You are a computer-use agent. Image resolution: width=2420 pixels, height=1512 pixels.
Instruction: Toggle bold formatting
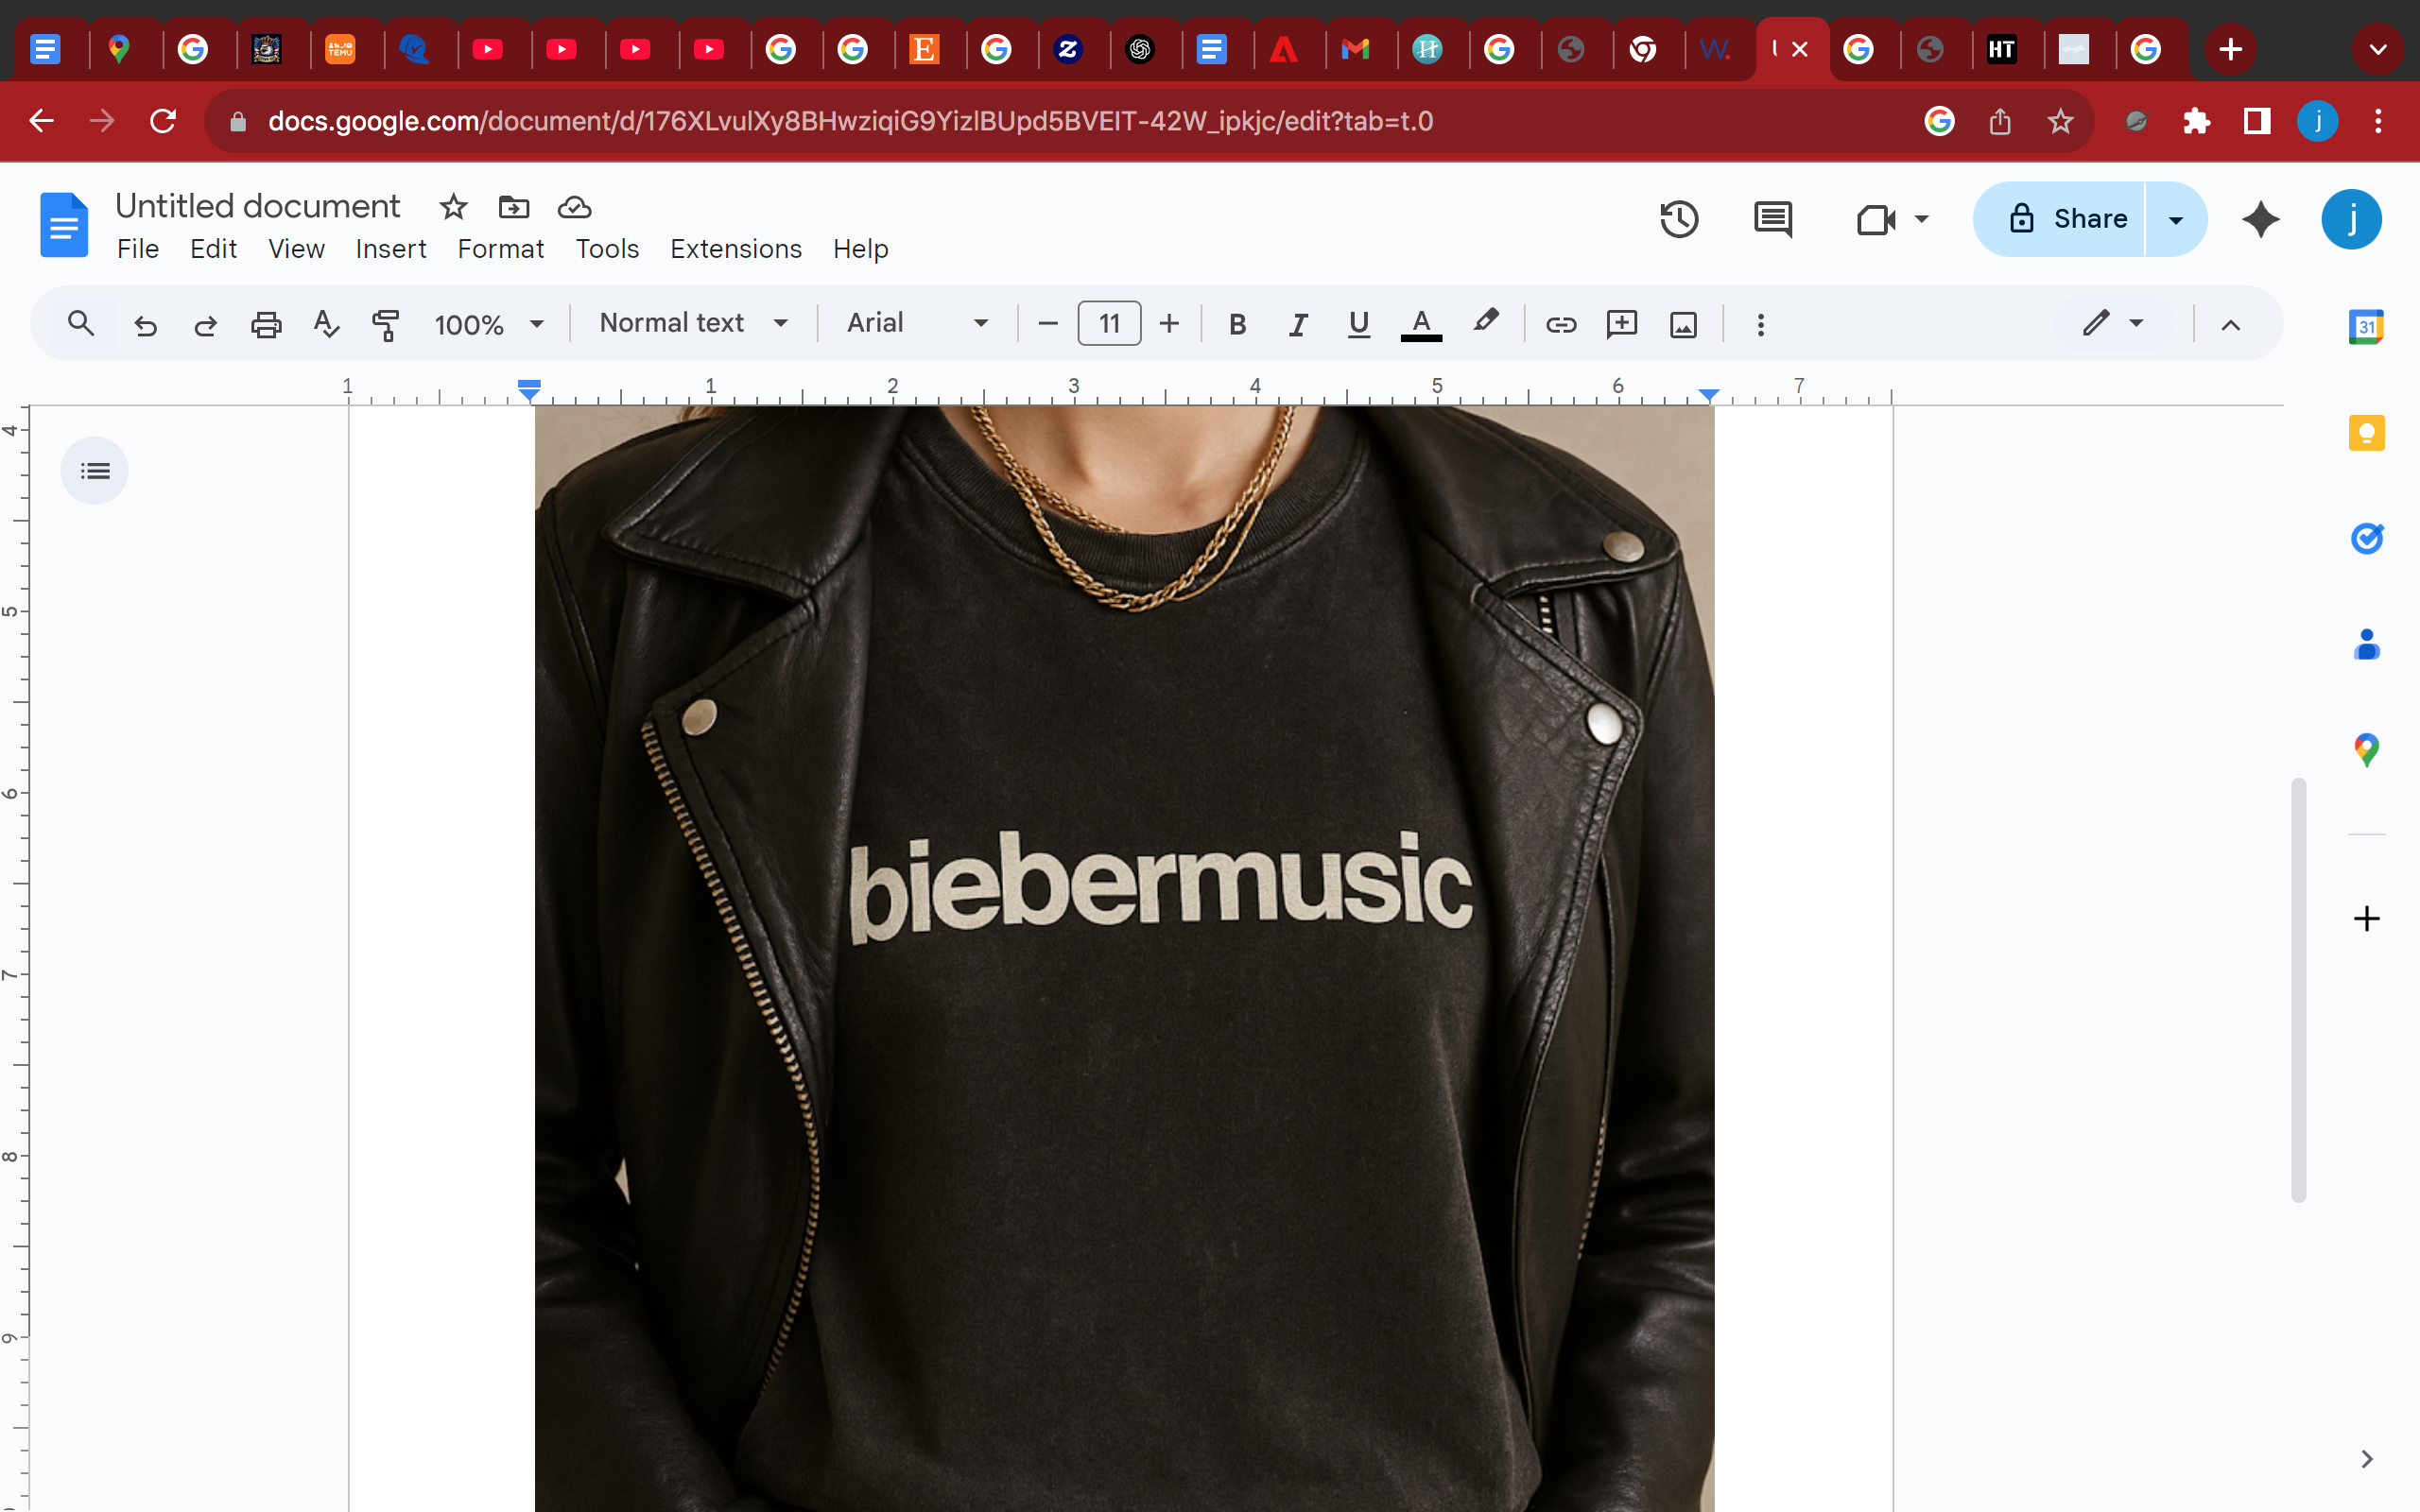click(x=1237, y=324)
